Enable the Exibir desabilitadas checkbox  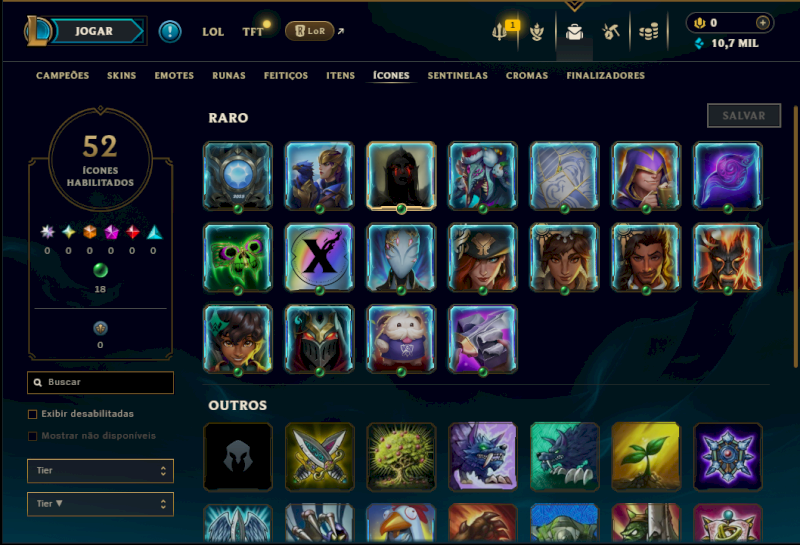pos(33,414)
